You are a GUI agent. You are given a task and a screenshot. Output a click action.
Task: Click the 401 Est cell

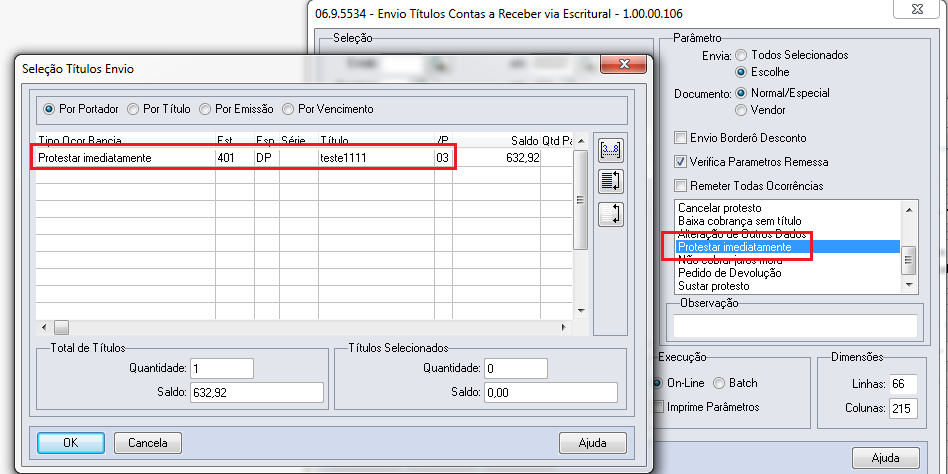pyautogui.click(x=235, y=158)
